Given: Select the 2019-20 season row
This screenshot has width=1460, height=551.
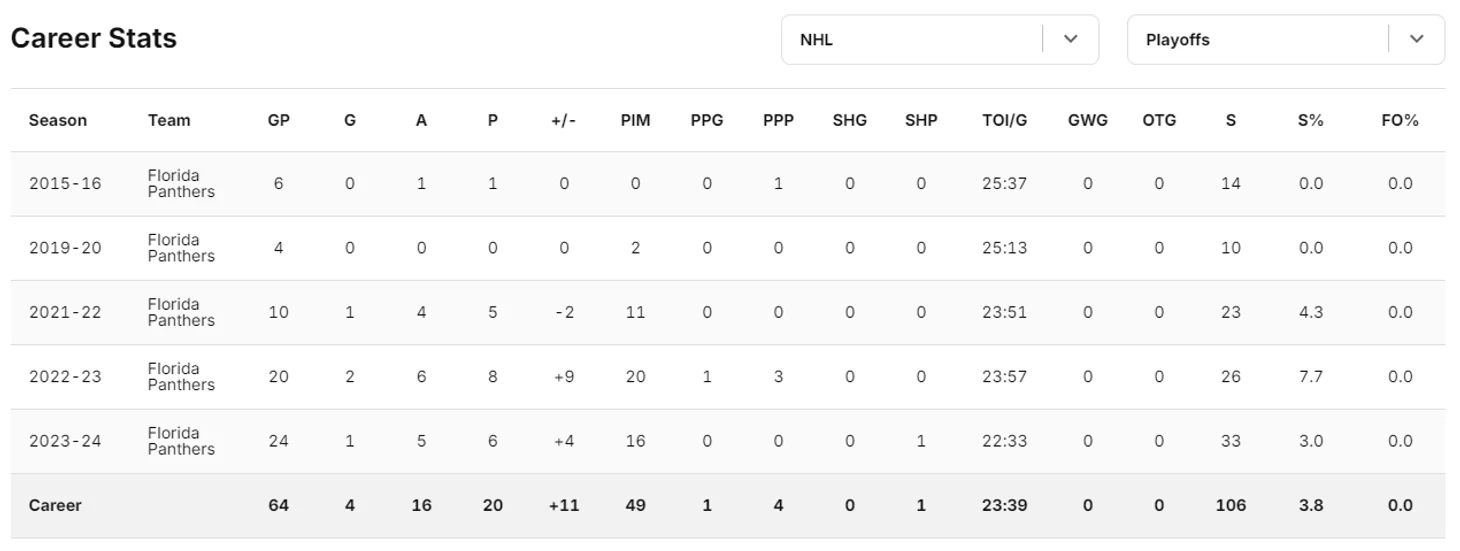Looking at the screenshot, I should point(65,248).
